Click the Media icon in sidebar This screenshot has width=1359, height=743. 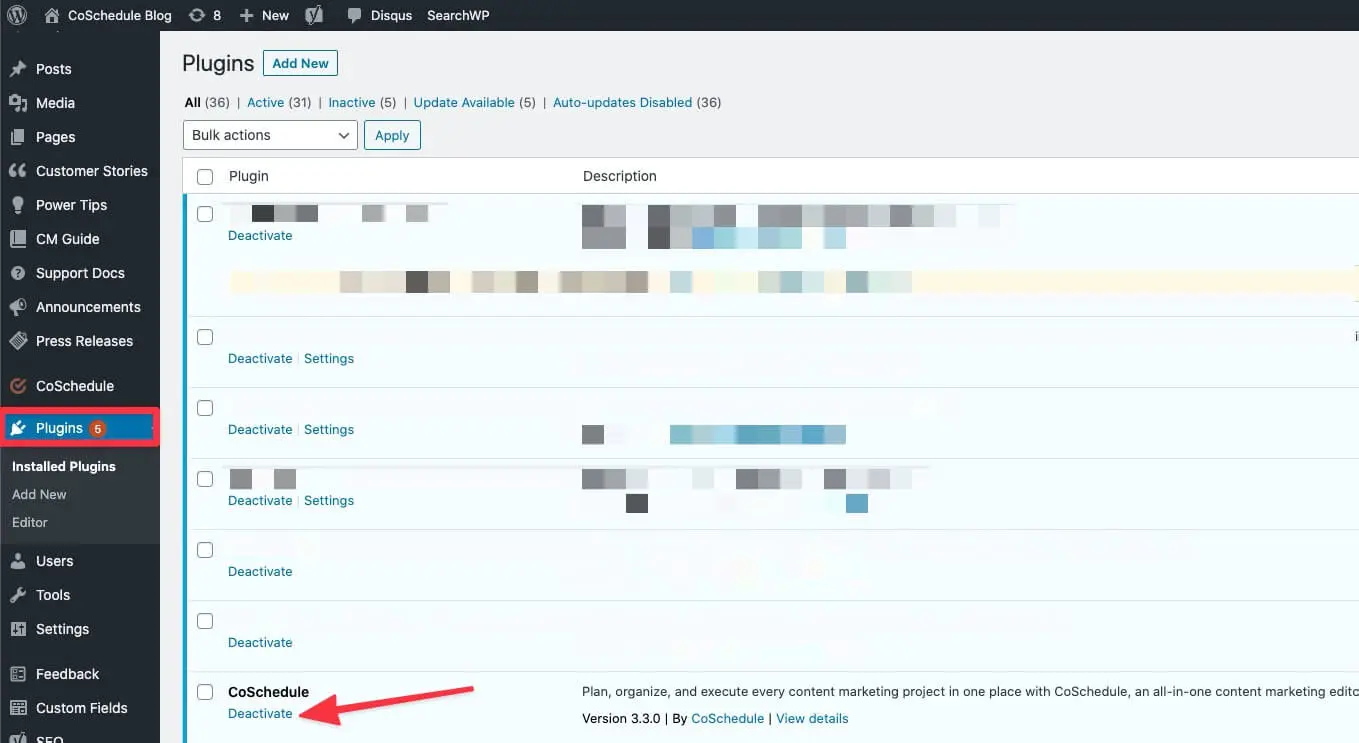pos(17,103)
